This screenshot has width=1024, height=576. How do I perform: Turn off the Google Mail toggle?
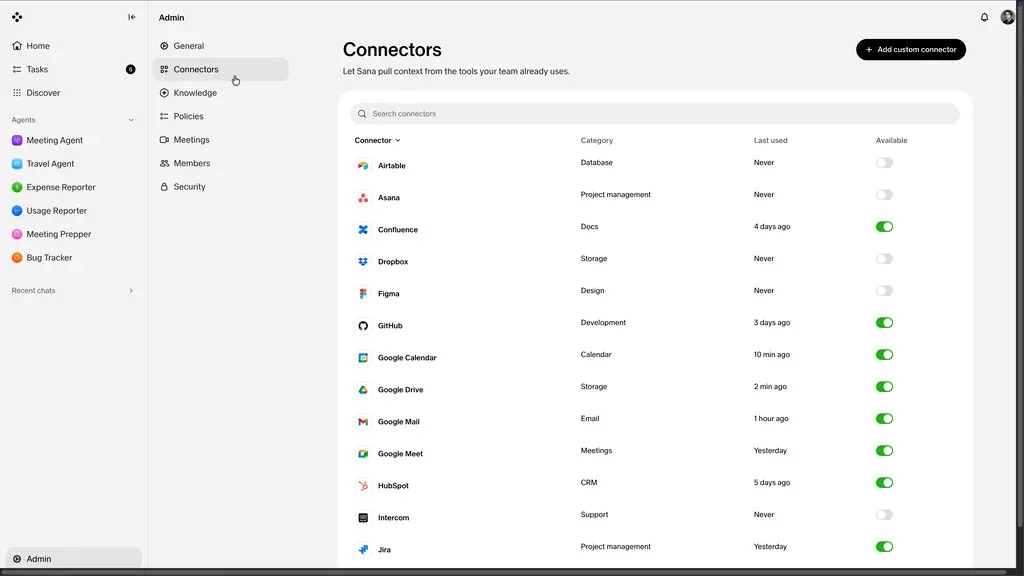click(884, 419)
